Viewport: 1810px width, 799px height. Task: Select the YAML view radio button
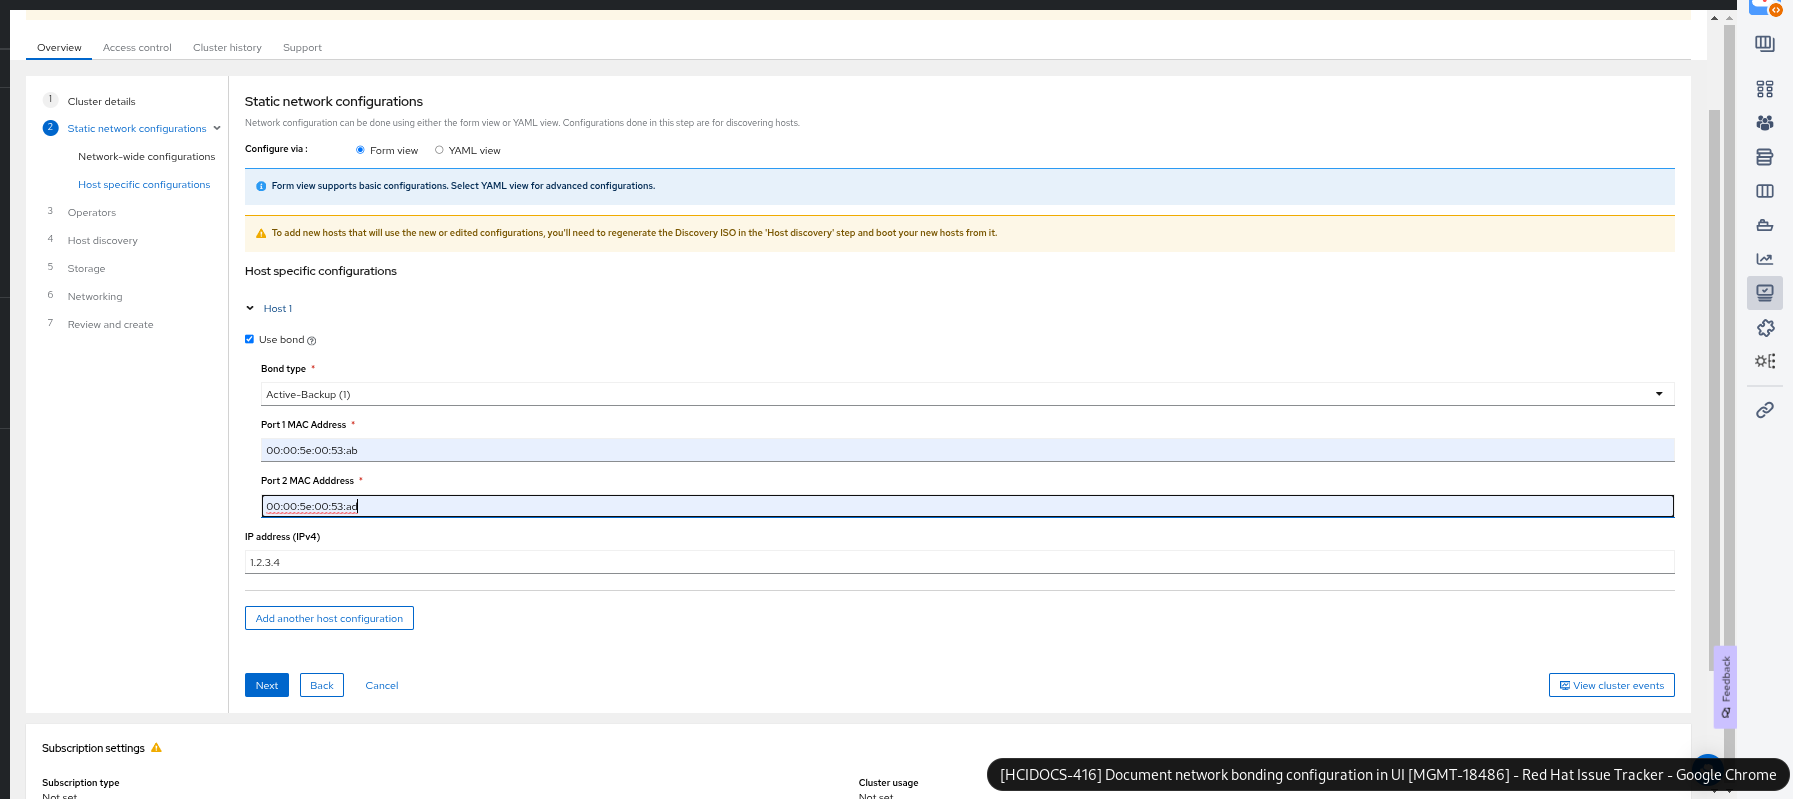pyautogui.click(x=439, y=150)
